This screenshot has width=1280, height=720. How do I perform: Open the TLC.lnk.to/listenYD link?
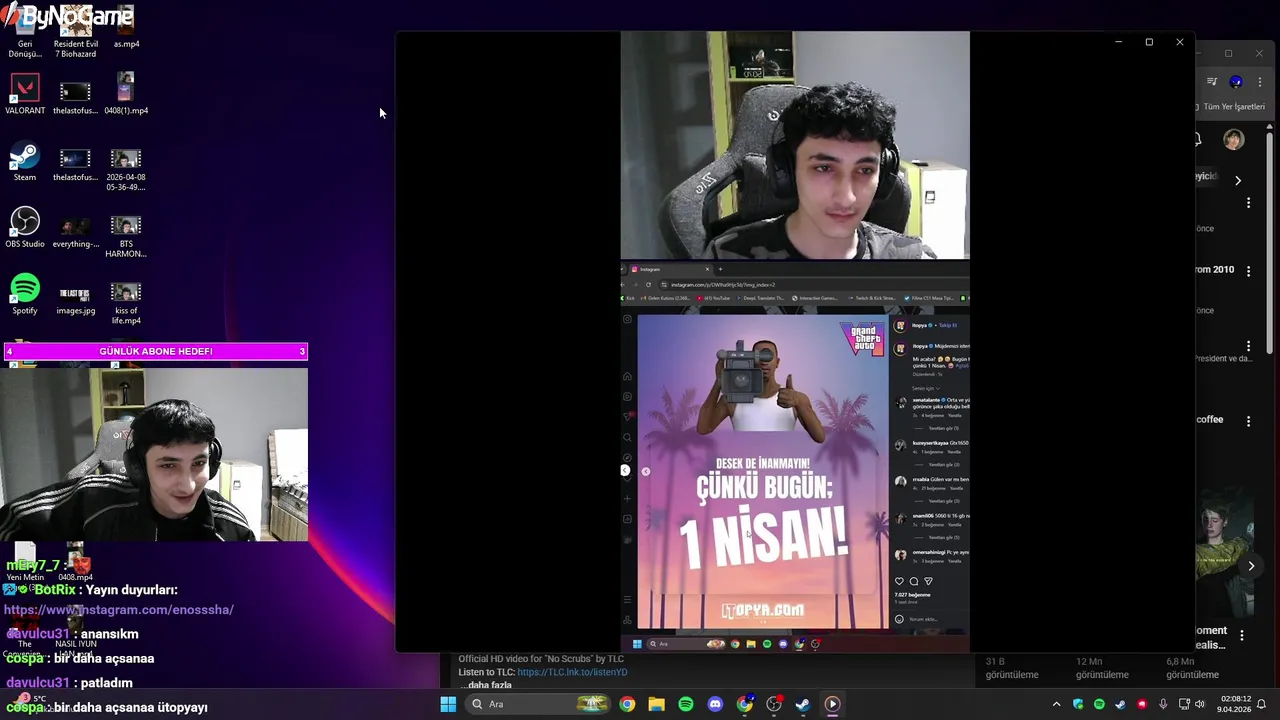pos(572,672)
